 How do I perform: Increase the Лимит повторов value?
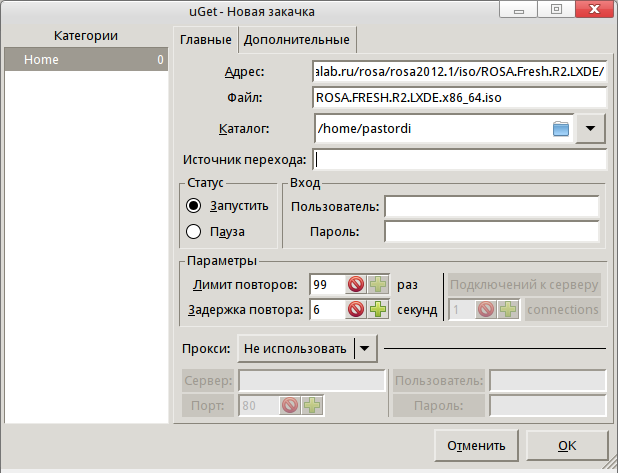pos(377,285)
